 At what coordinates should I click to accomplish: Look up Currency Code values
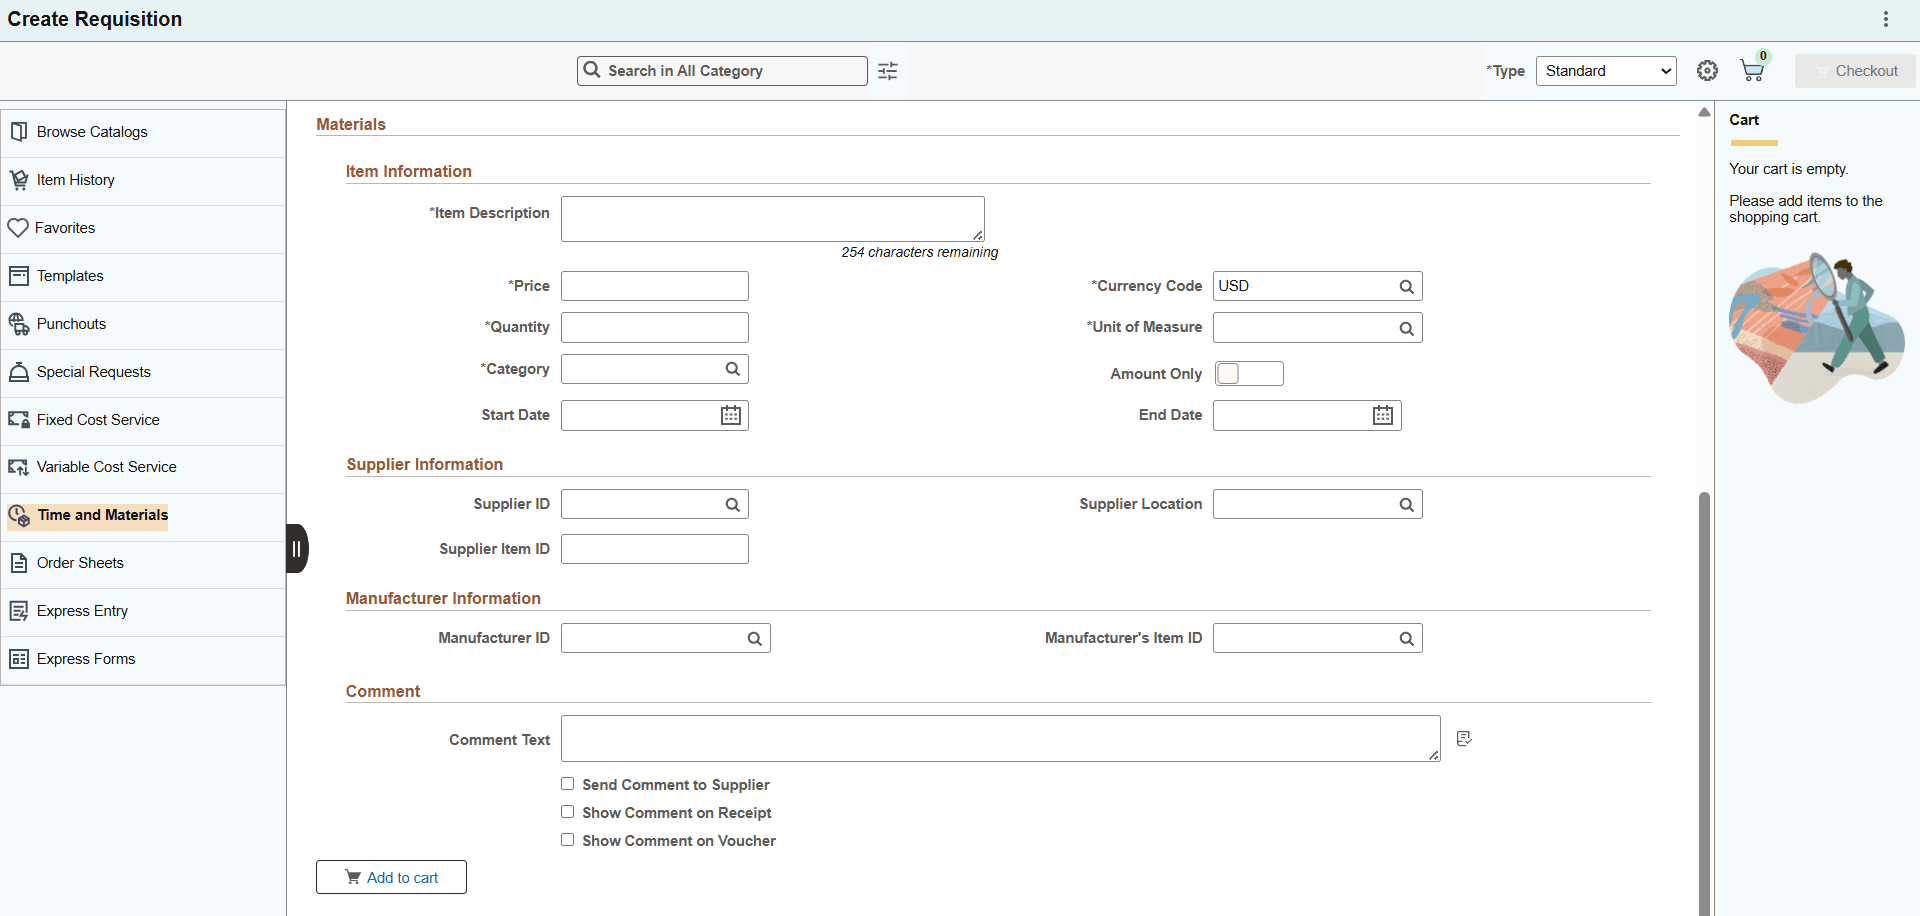(1406, 287)
